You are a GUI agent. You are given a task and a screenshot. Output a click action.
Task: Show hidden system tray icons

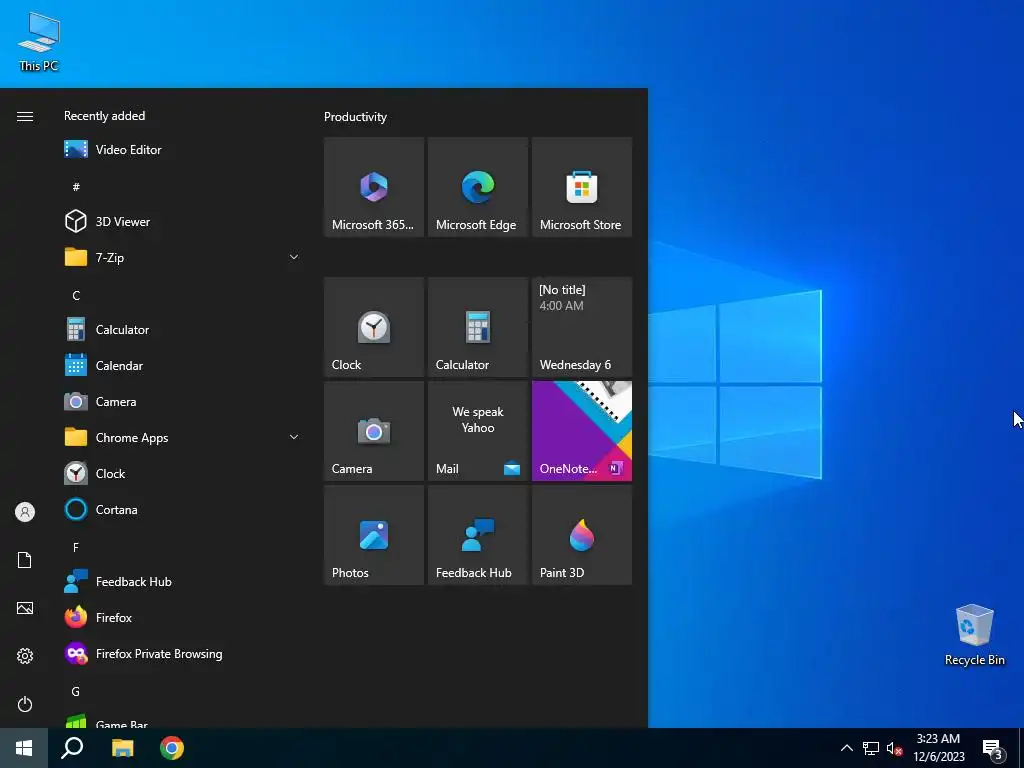[x=846, y=748]
